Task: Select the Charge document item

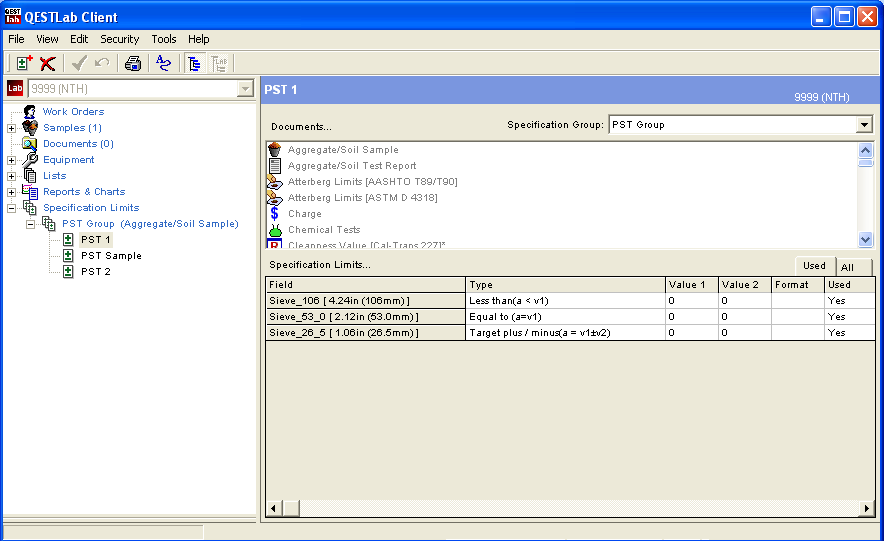Action: (305, 214)
